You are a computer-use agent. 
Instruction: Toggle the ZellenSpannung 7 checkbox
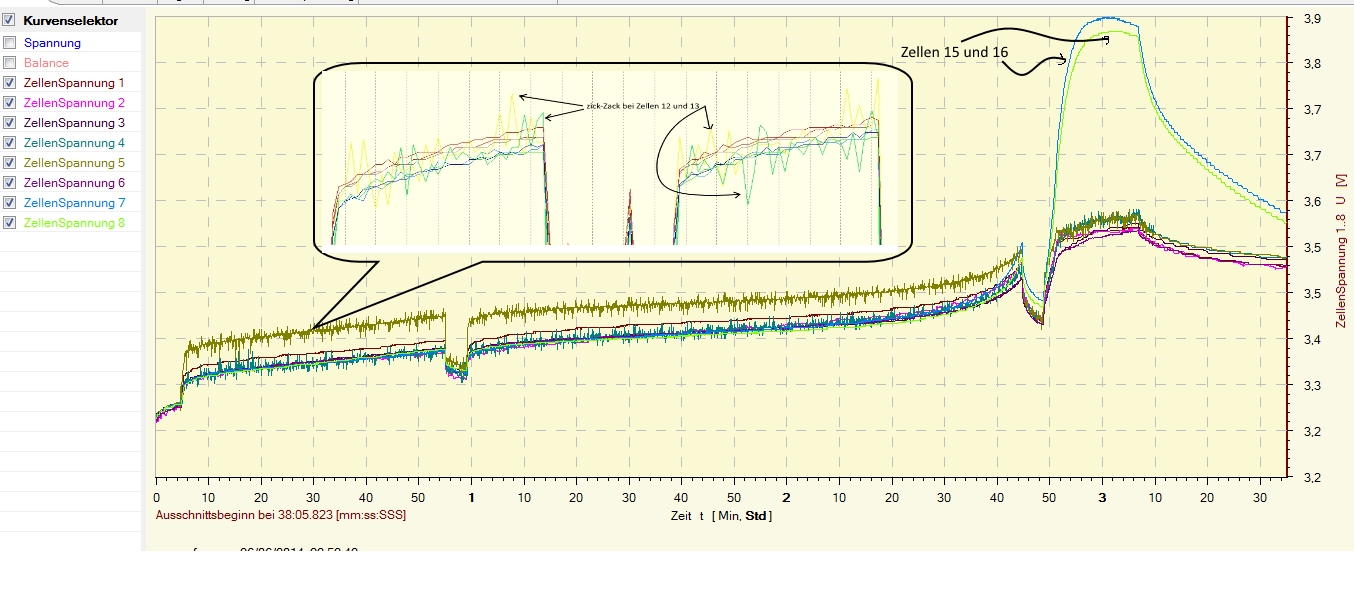[x=10, y=203]
